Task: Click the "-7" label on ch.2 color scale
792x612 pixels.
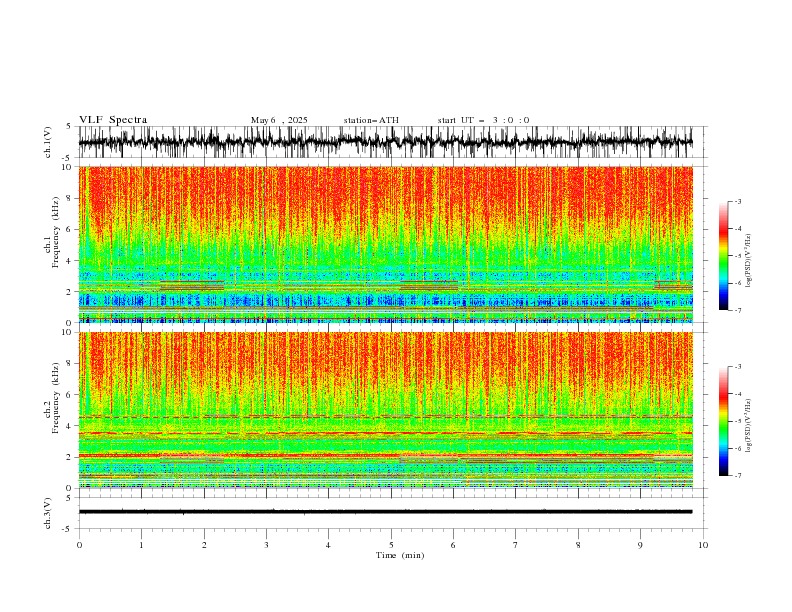Action: [x=737, y=475]
